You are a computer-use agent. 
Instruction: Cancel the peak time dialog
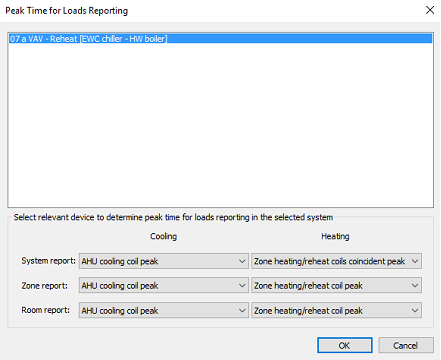click(406, 345)
